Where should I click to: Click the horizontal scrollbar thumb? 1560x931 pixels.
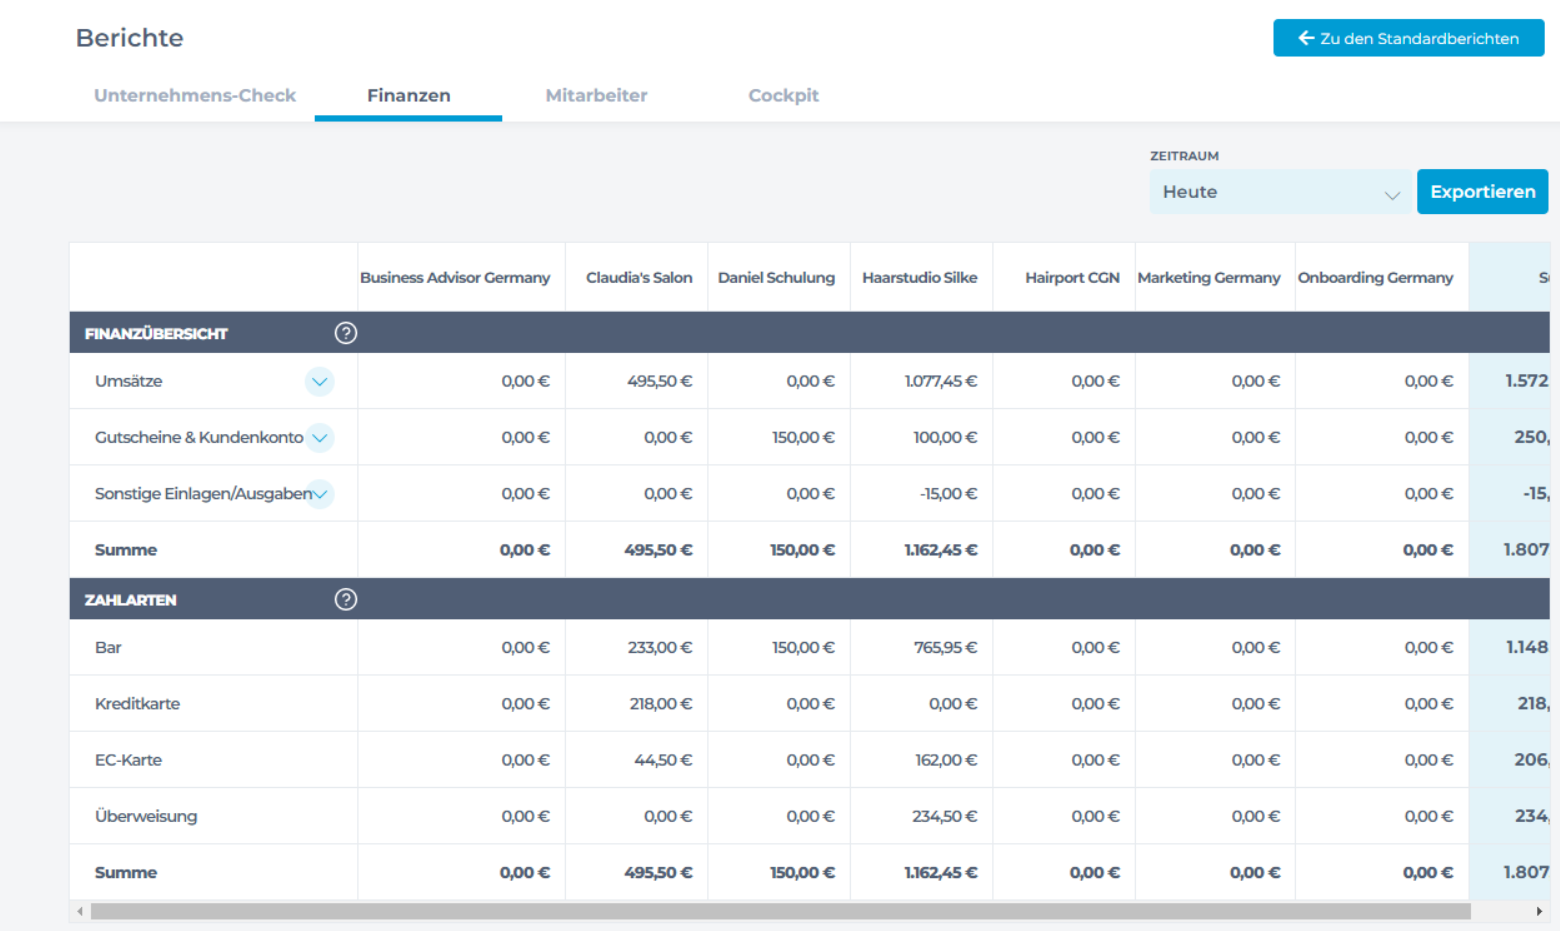click(x=780, y=912)
